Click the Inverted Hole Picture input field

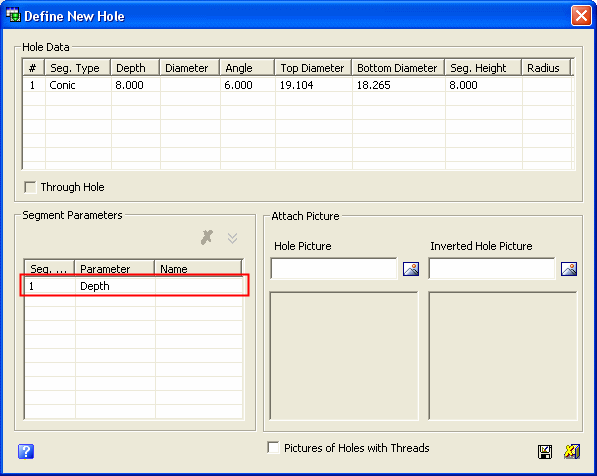point(492,268)
